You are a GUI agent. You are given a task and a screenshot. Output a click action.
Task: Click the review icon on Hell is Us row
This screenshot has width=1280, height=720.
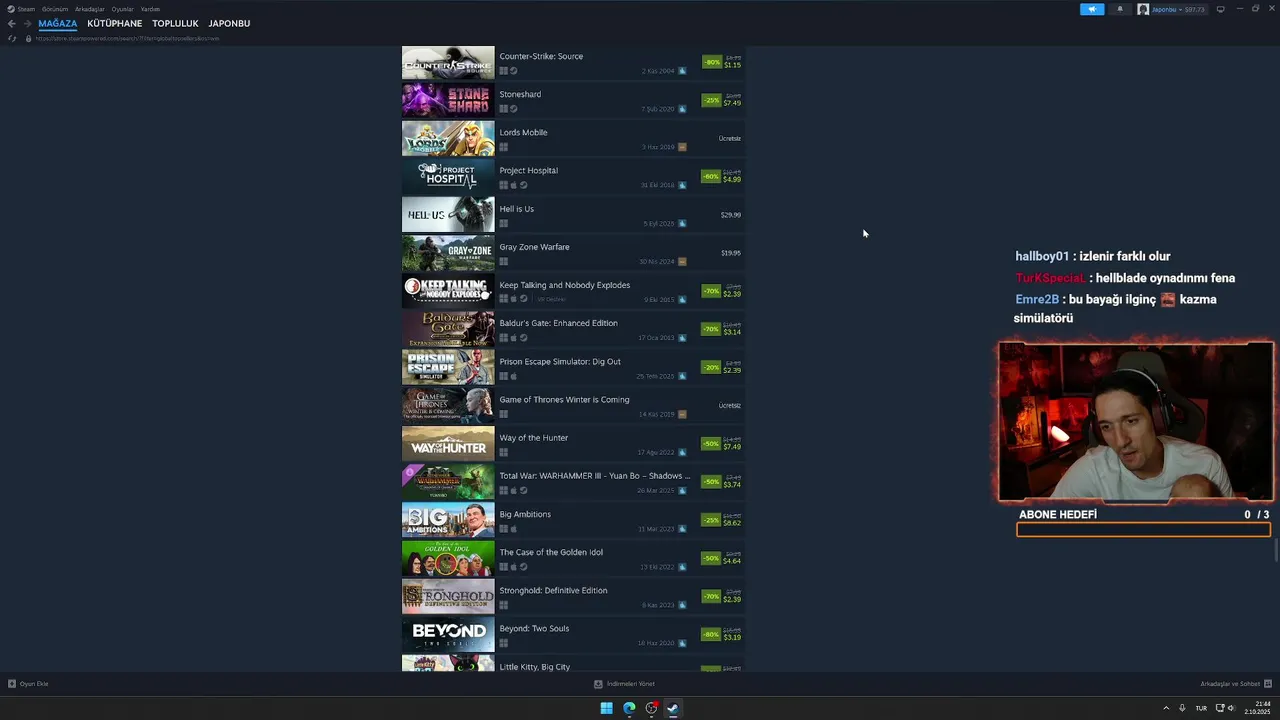click(x=682, y=224)
